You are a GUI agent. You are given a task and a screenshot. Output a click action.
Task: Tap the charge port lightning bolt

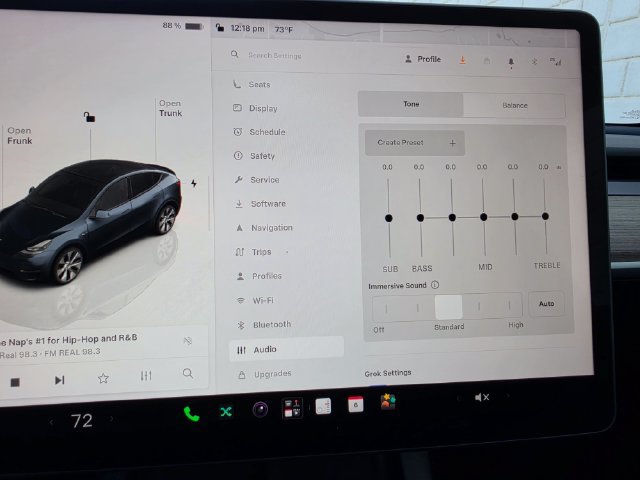coord(194,183)
